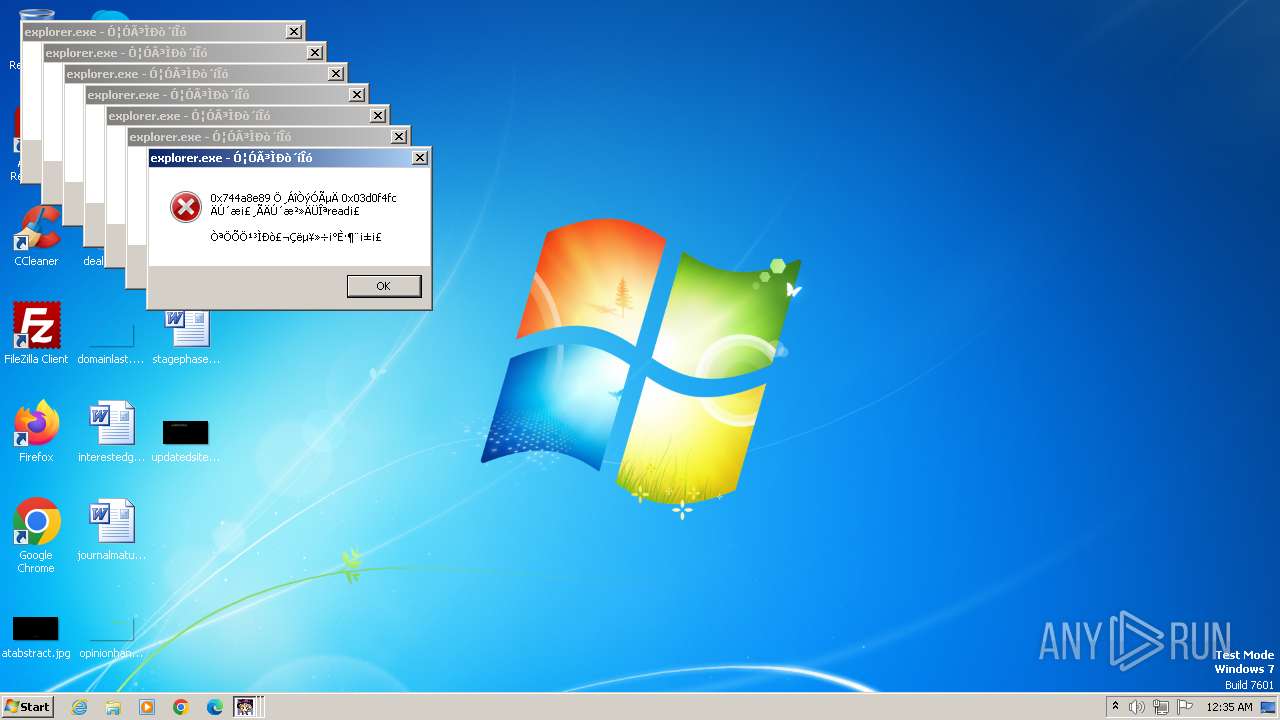This screenshot has width=1280, height=720.
Task: Open the Action Center flag icon
Action: pyautogui.click(x=1185, y=707)
